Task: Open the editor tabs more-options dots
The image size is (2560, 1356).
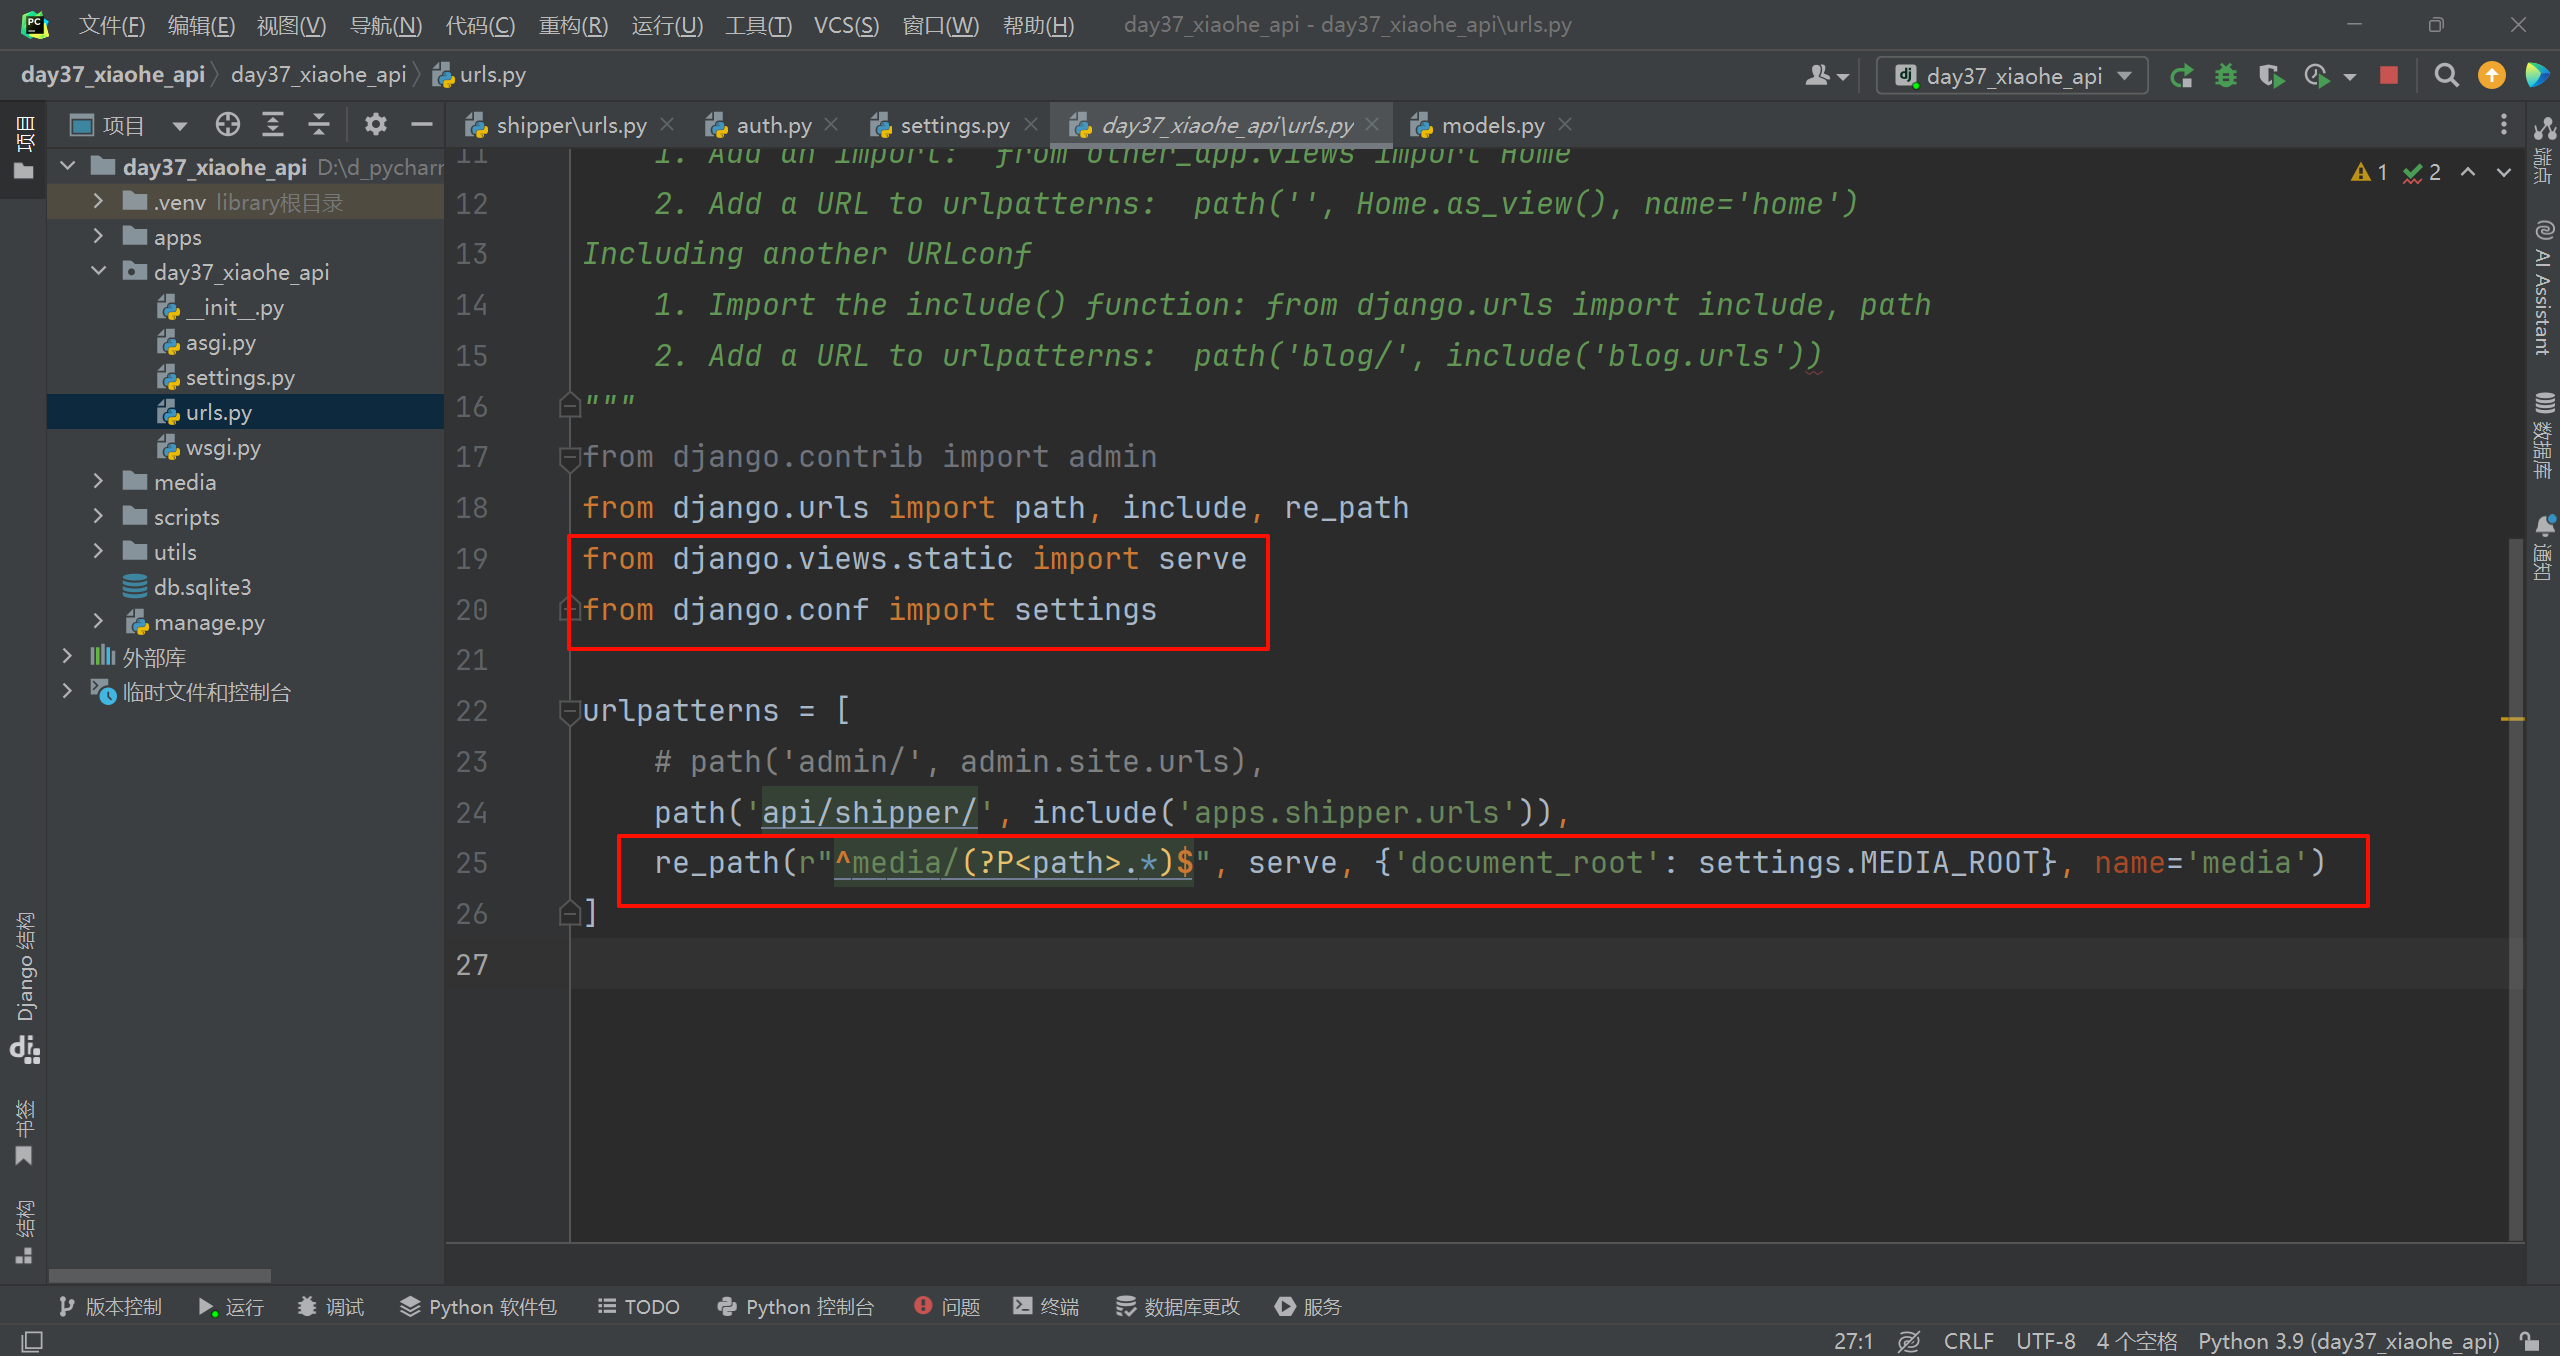Action: coord(2504,125)
